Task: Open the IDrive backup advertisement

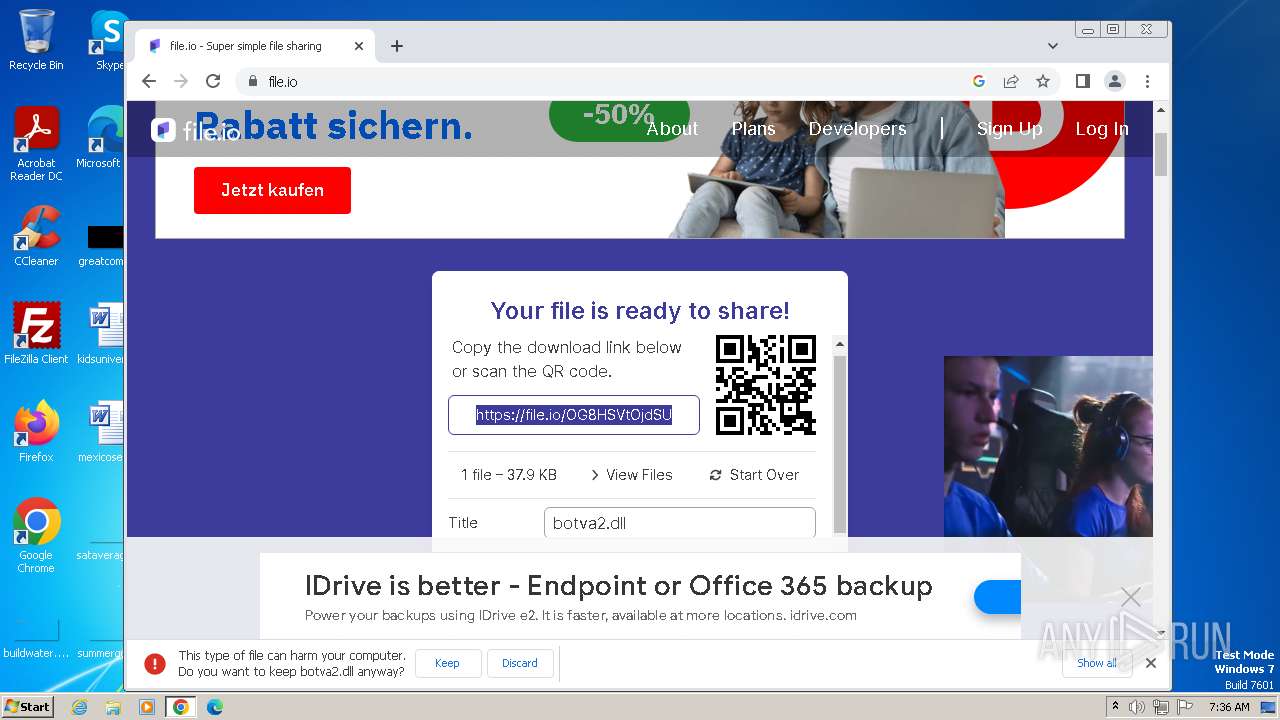Action: click(x=640, y=597)
